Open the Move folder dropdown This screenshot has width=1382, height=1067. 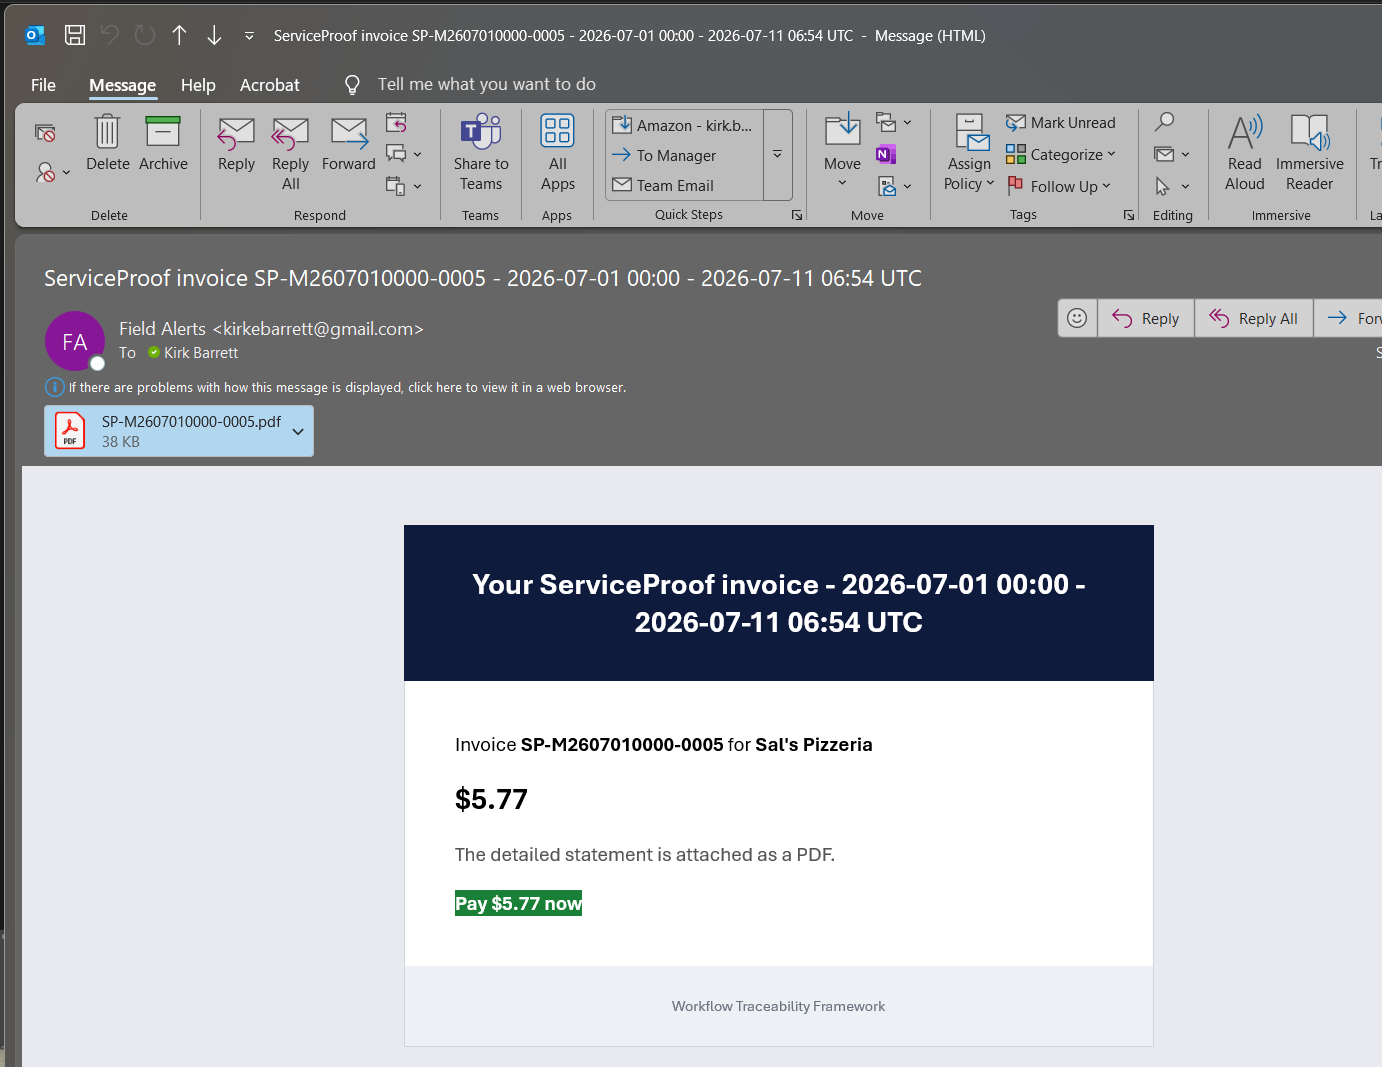842,151
